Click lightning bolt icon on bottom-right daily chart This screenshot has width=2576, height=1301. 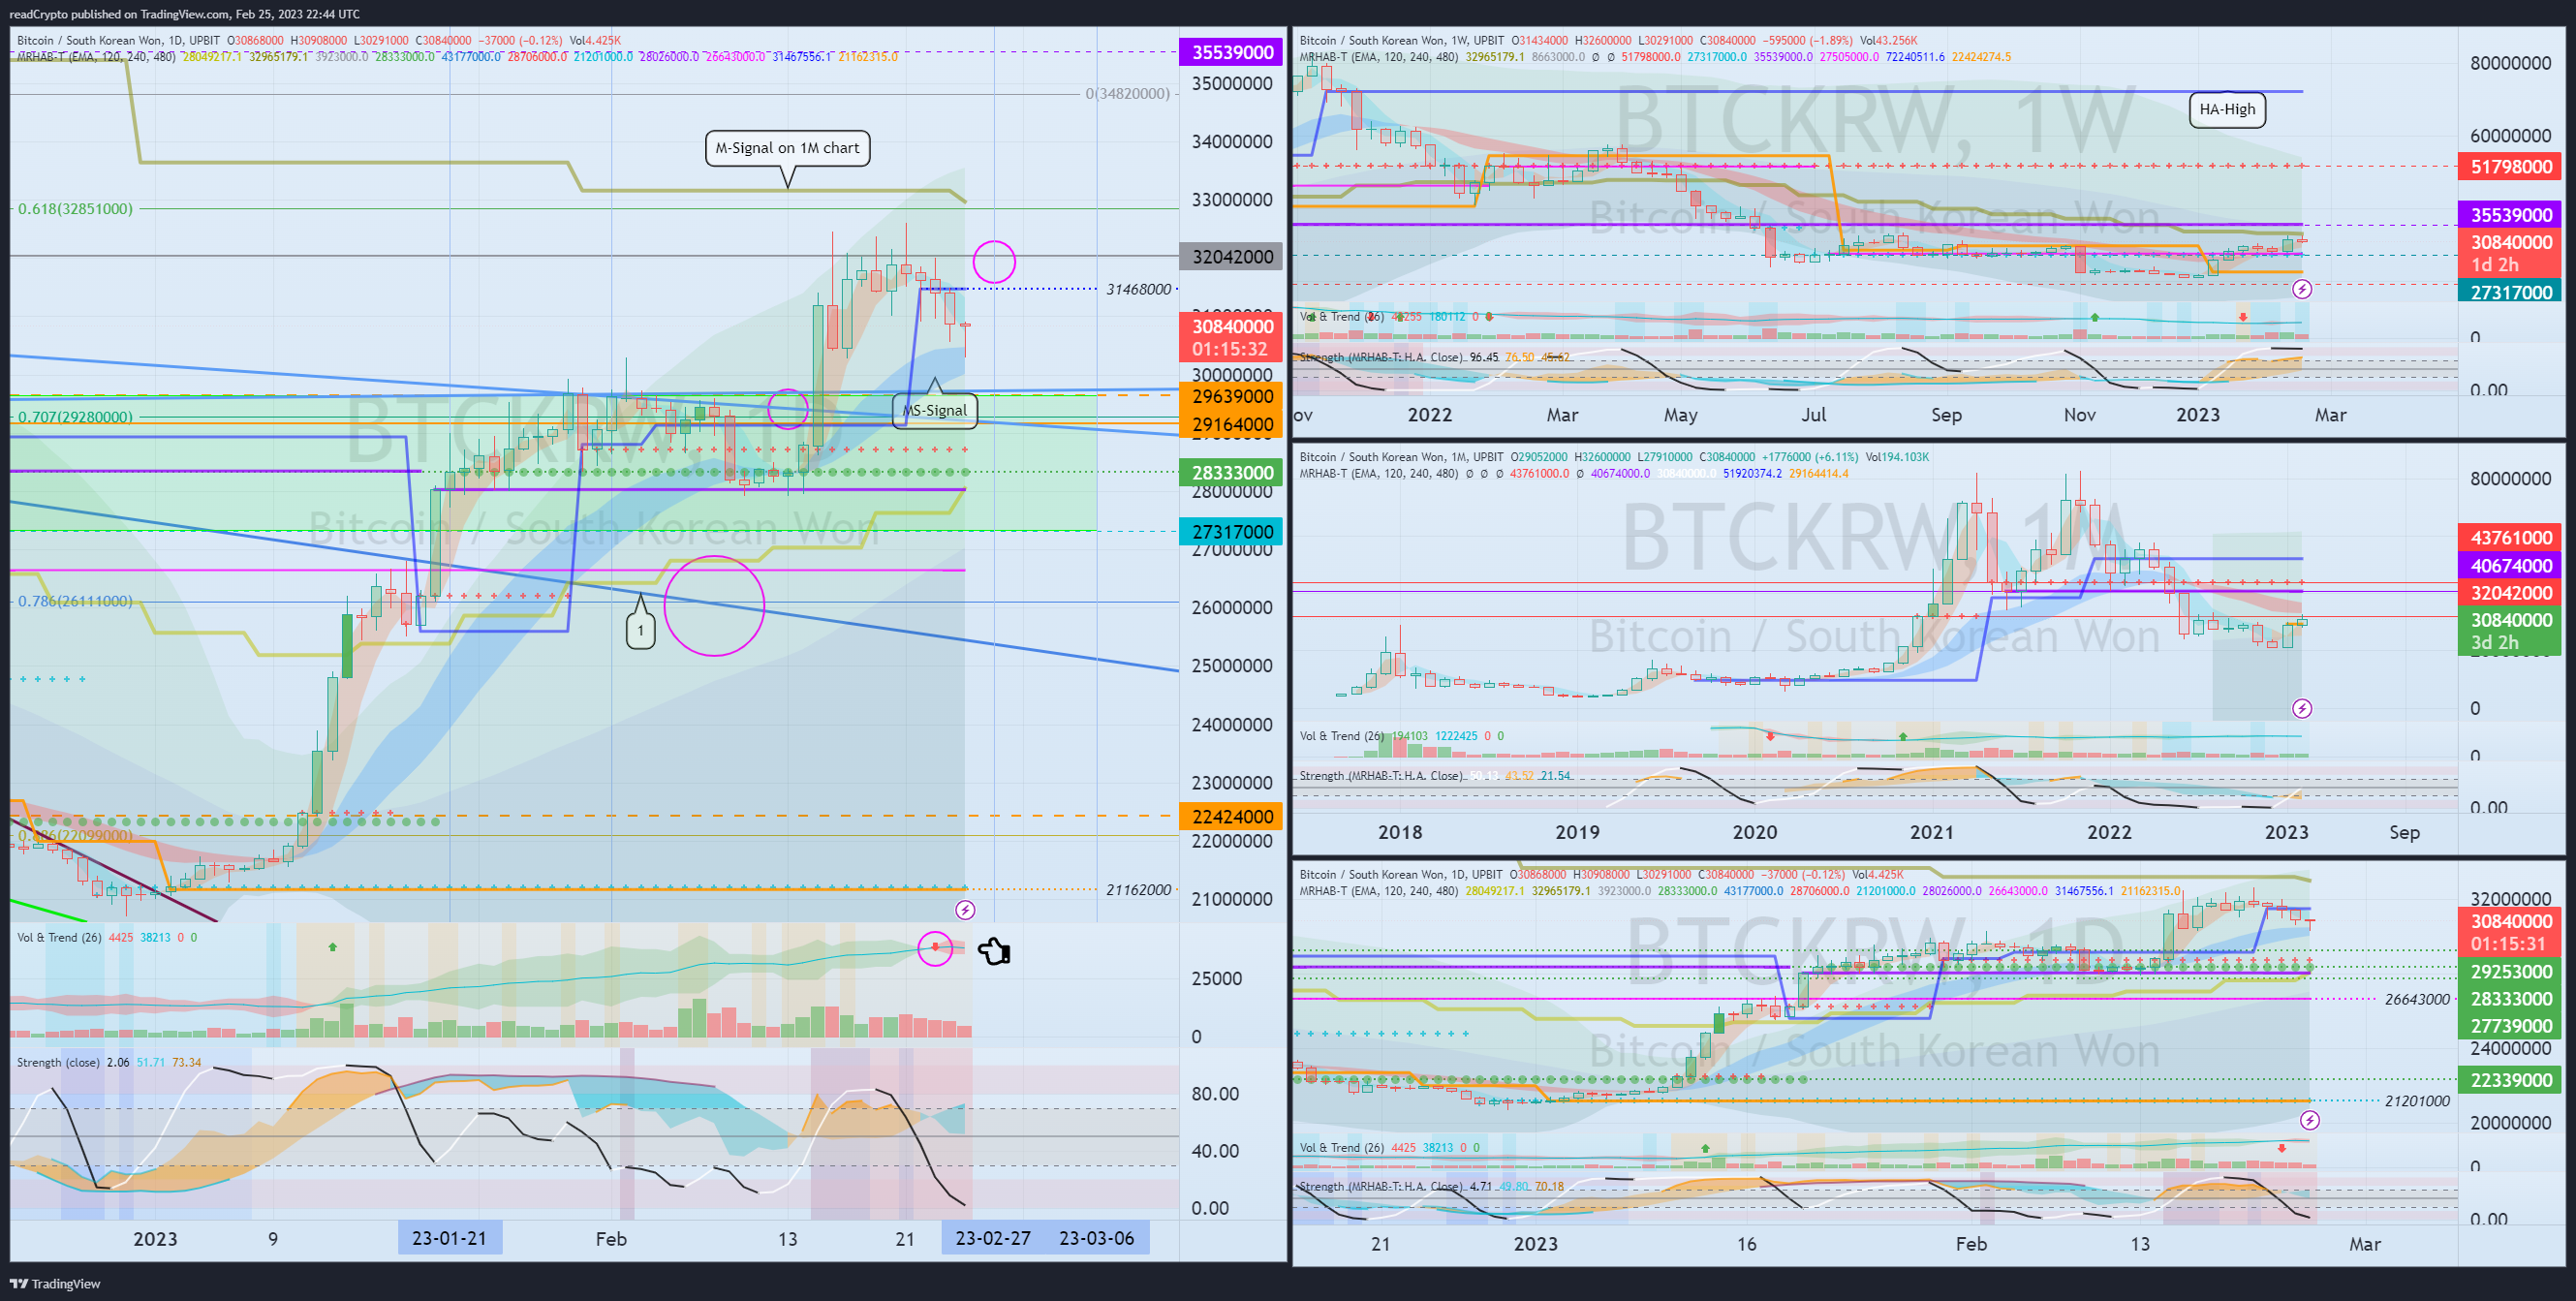[2309, 1120]
